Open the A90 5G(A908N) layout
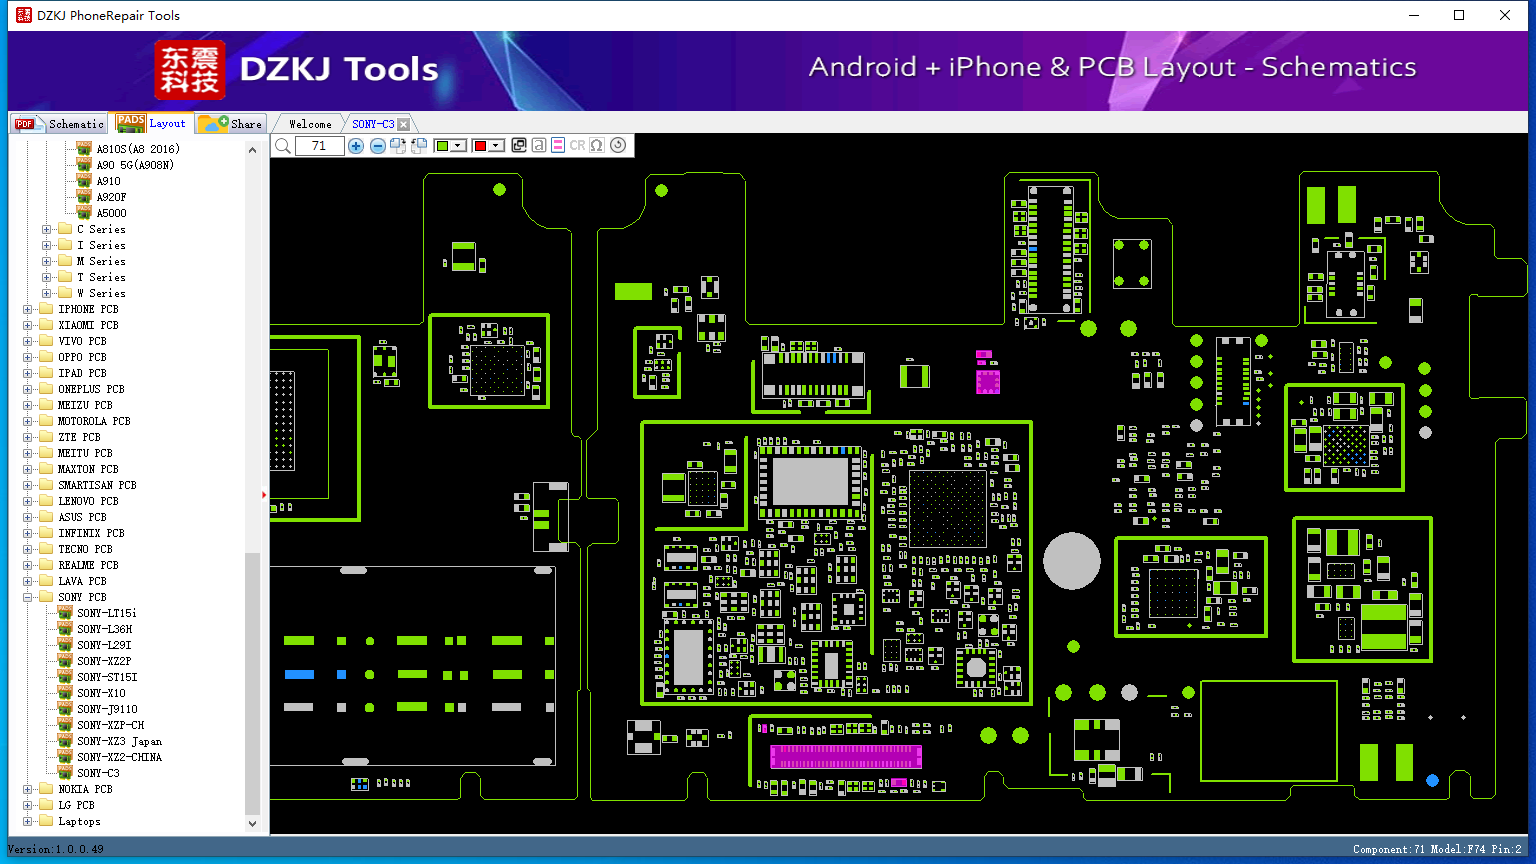 click(135, 165)
